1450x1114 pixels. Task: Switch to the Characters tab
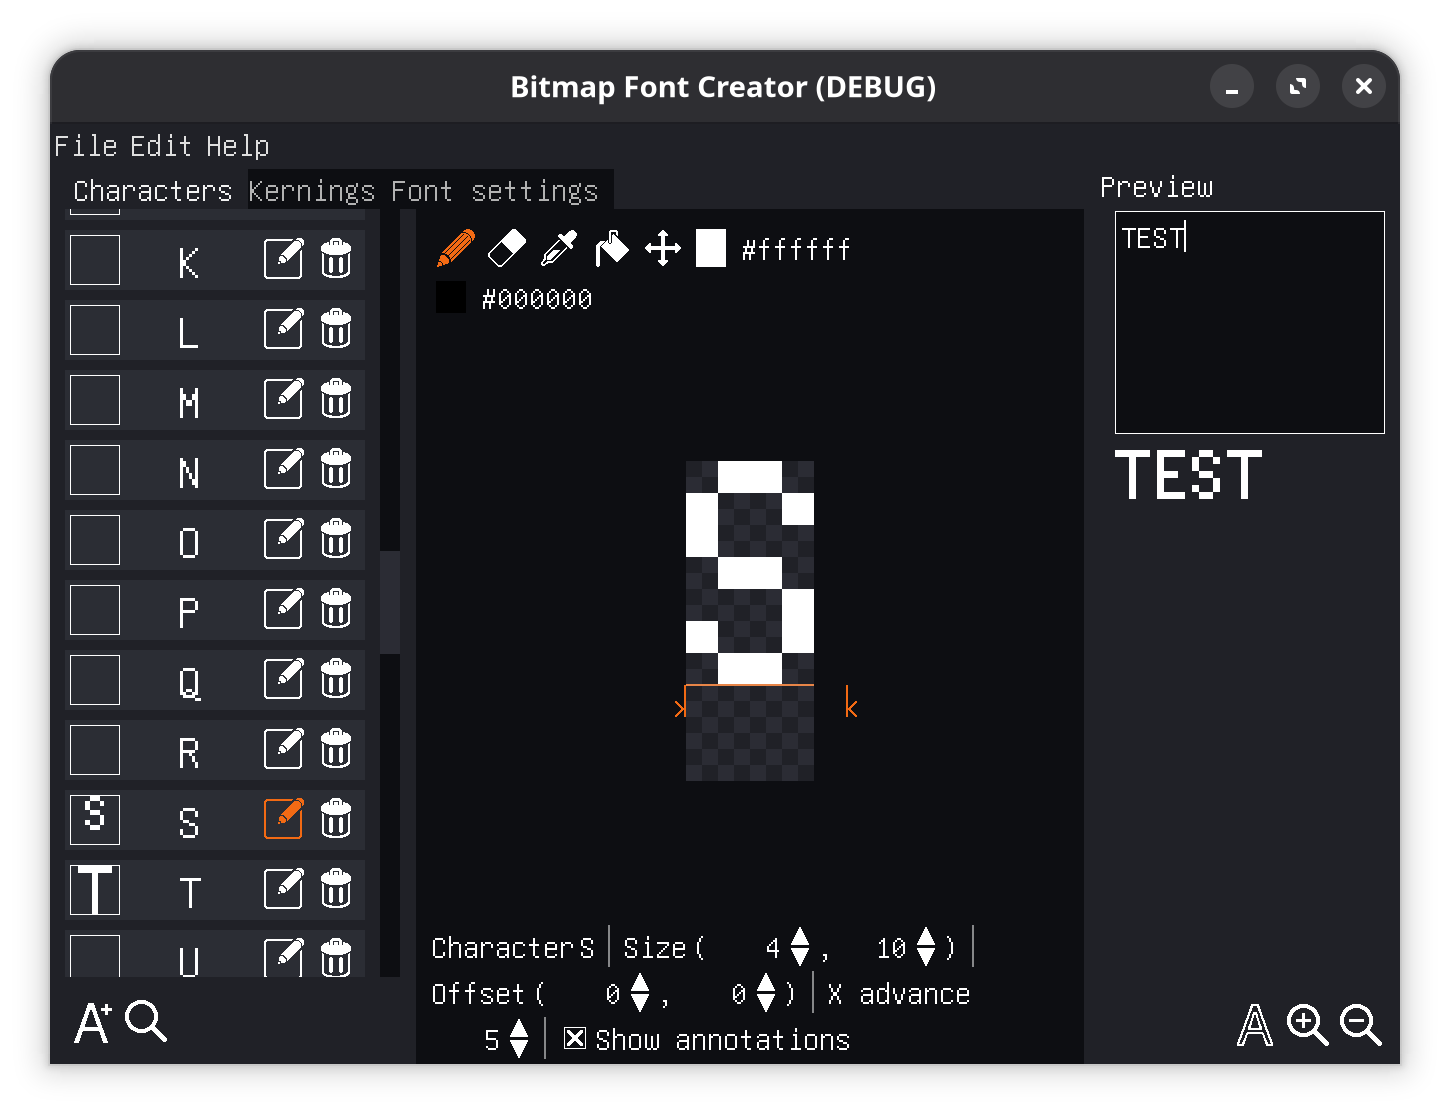click(153, 190)
